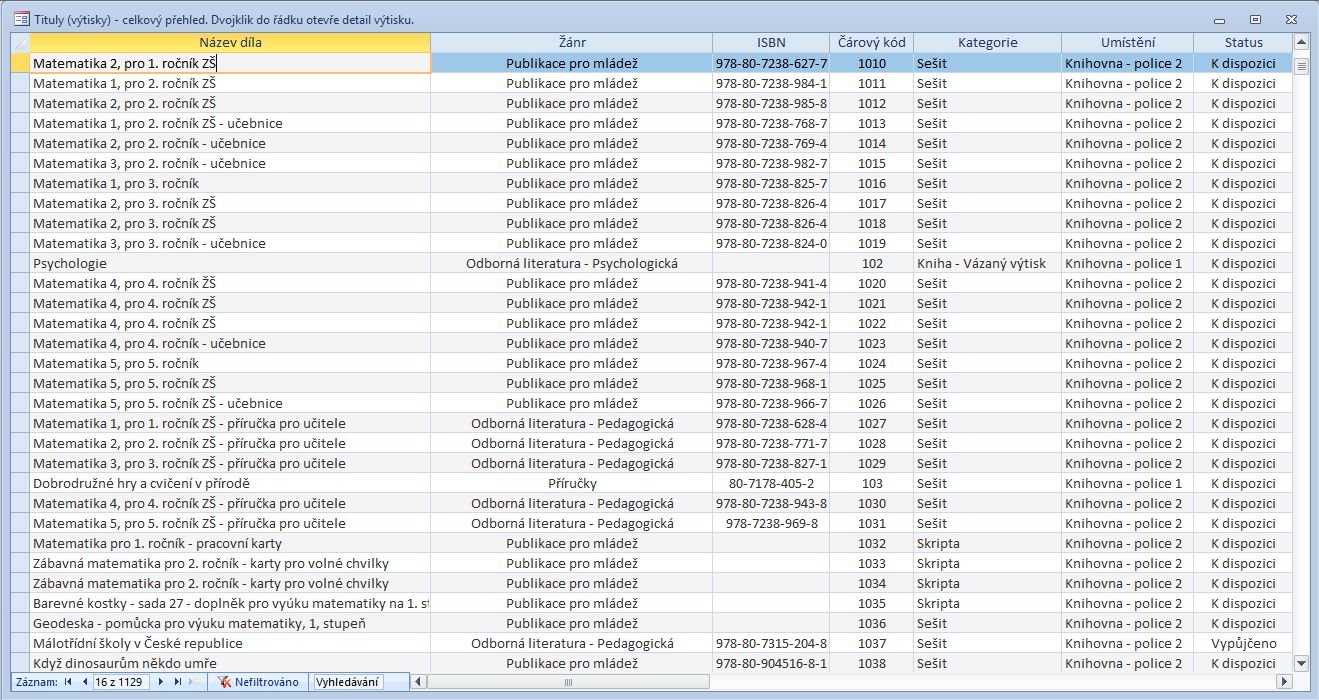Click the 'Geodeska - pomůcka pro výuku matematiky' title
1319x700 pixels.
coord(230,623)
